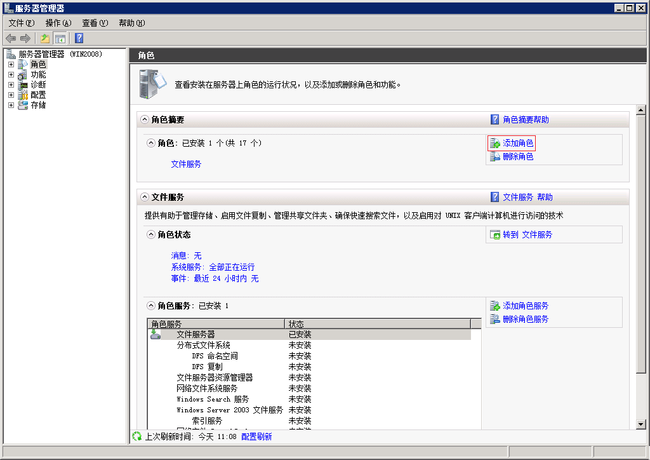Toggle the show/hide console tree icon
The width and height of the screenshot is (650, 460).
(60, 39)
